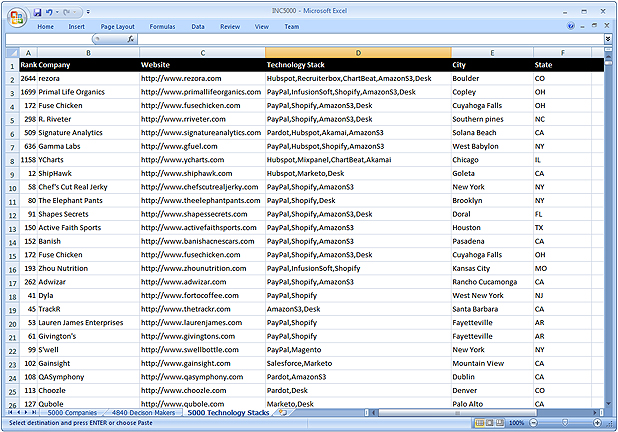Viewport: 618px width, 432px height.
Task: Click the Chef's Cut Real Jerky cell
Action: pos(88,187)
